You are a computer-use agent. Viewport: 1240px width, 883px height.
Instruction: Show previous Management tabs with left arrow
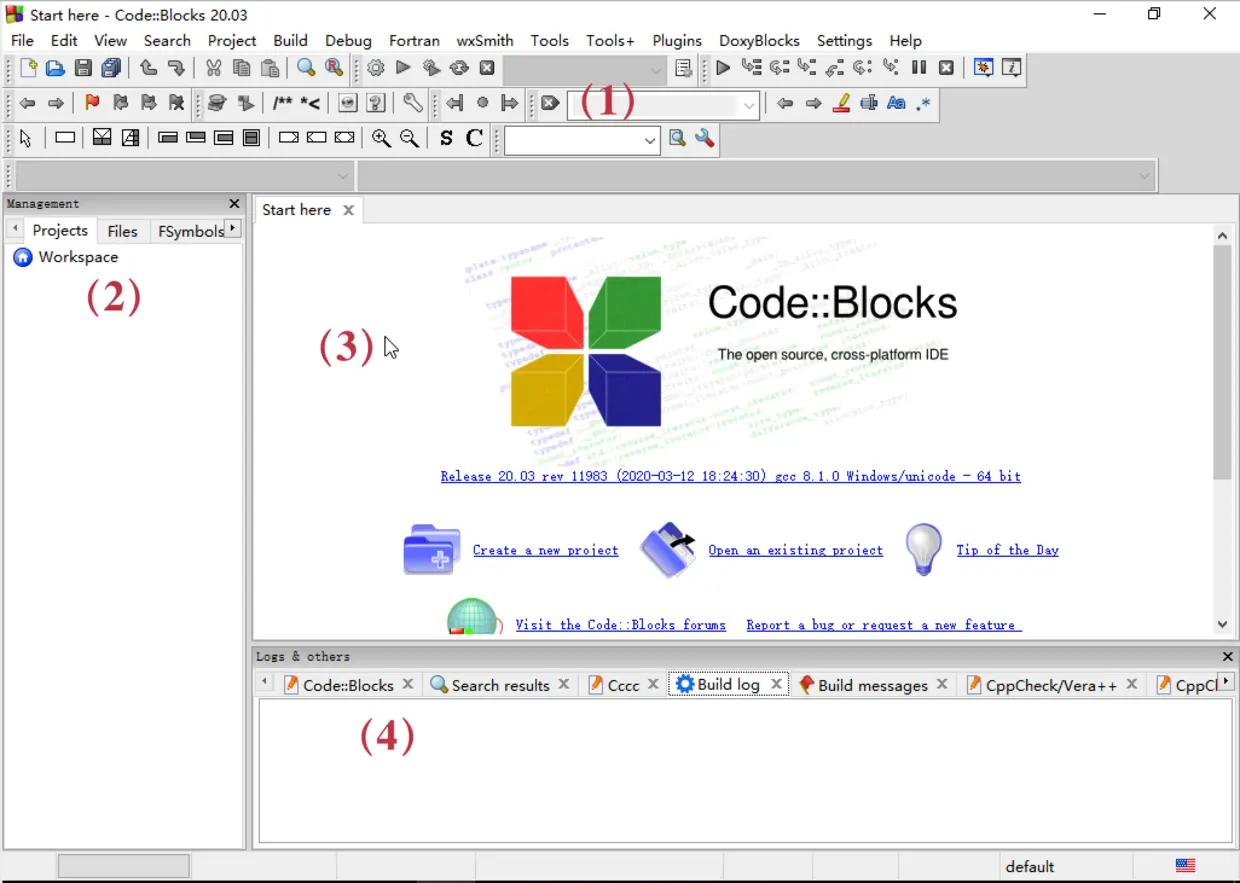(x=16, y=229)
